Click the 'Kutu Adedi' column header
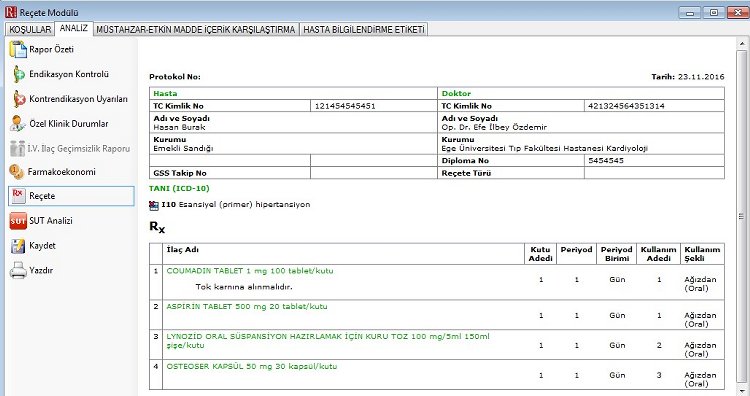Screen dimensions: 750x396 click(x=540, y=254)
